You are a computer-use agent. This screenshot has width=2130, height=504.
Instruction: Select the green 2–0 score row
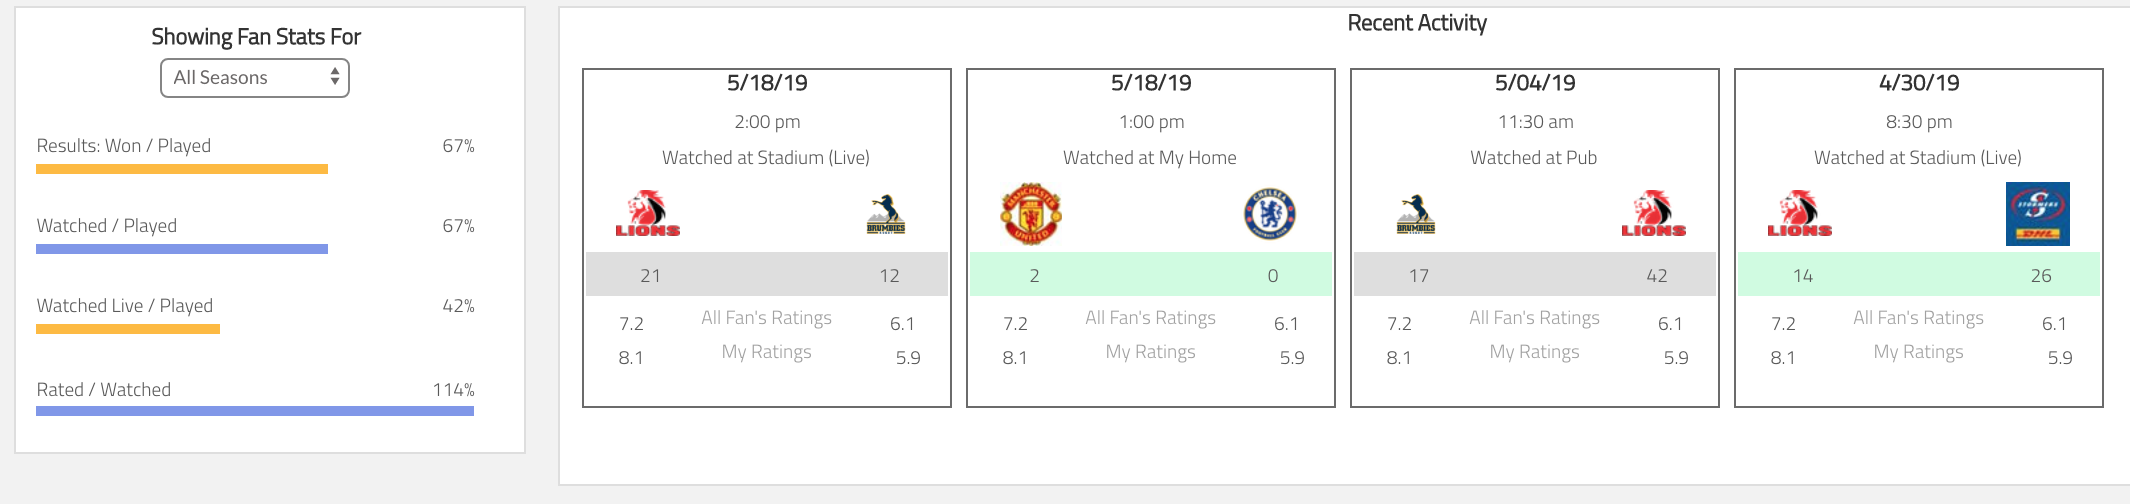(1151, 275)
